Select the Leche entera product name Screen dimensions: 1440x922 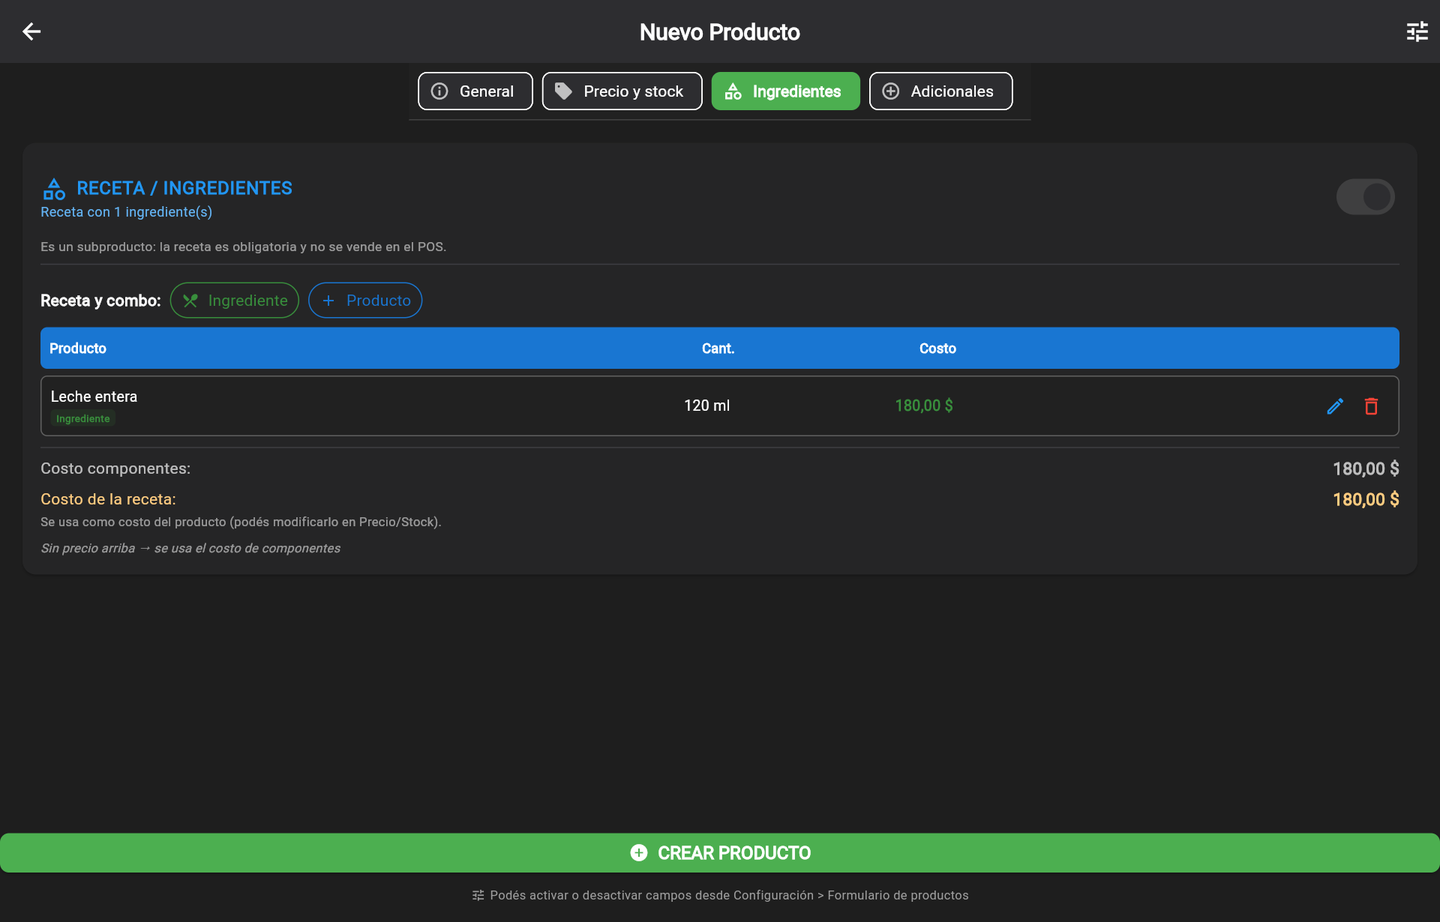[94, 396]
